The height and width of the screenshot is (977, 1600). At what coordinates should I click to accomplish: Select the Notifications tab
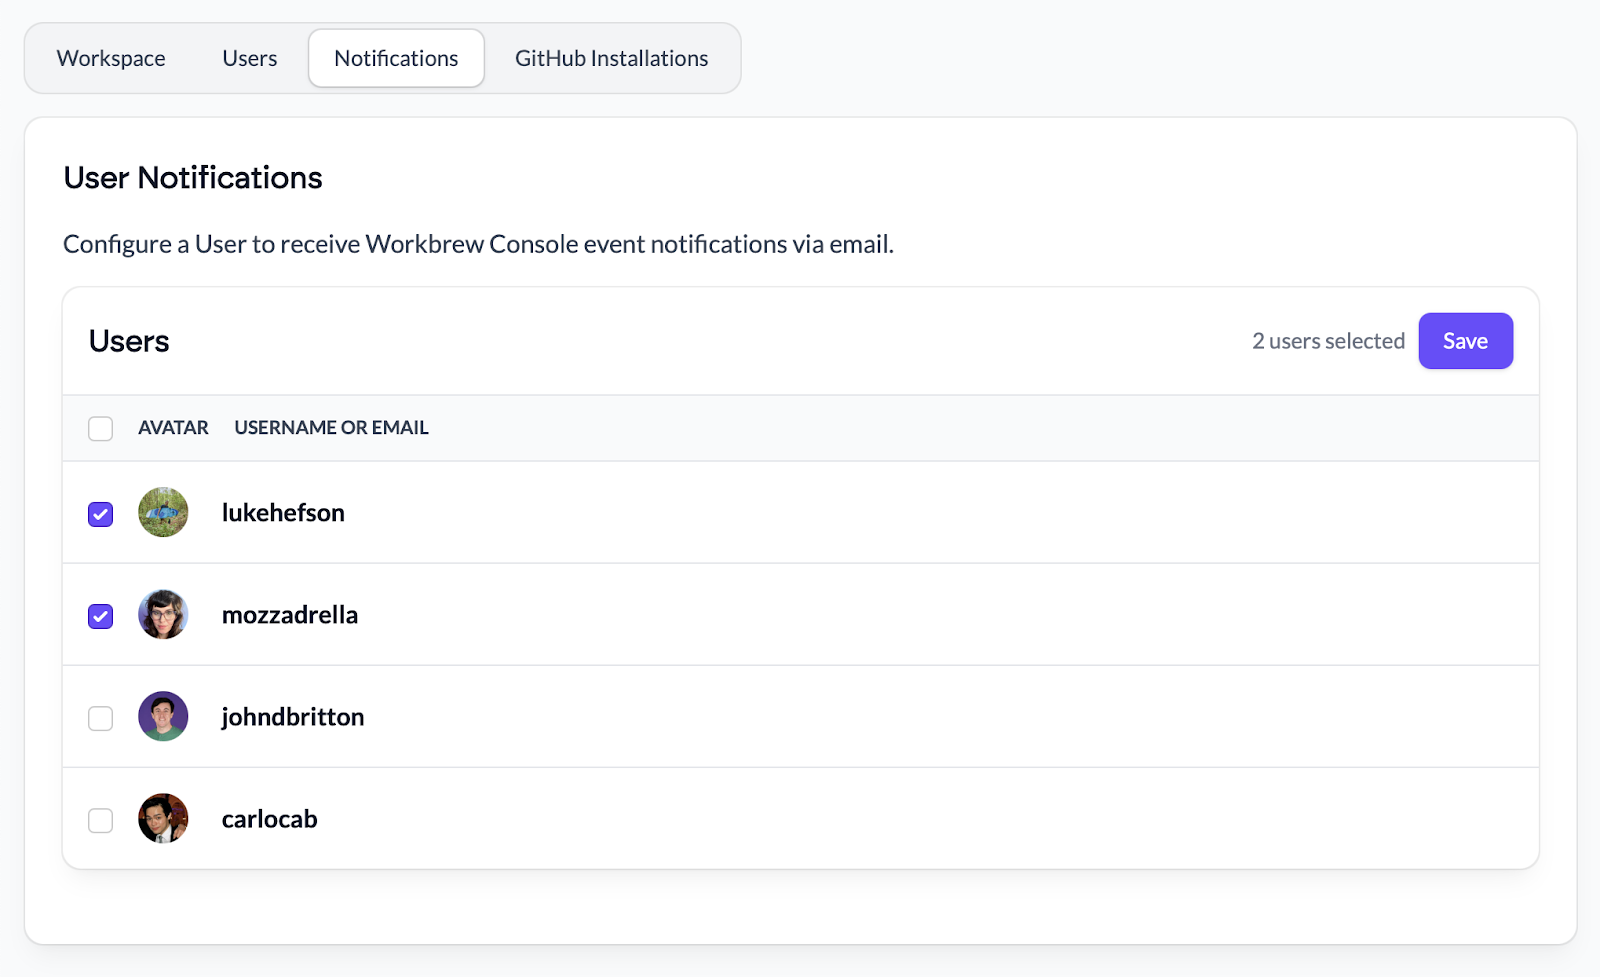[x=396, y=59]
